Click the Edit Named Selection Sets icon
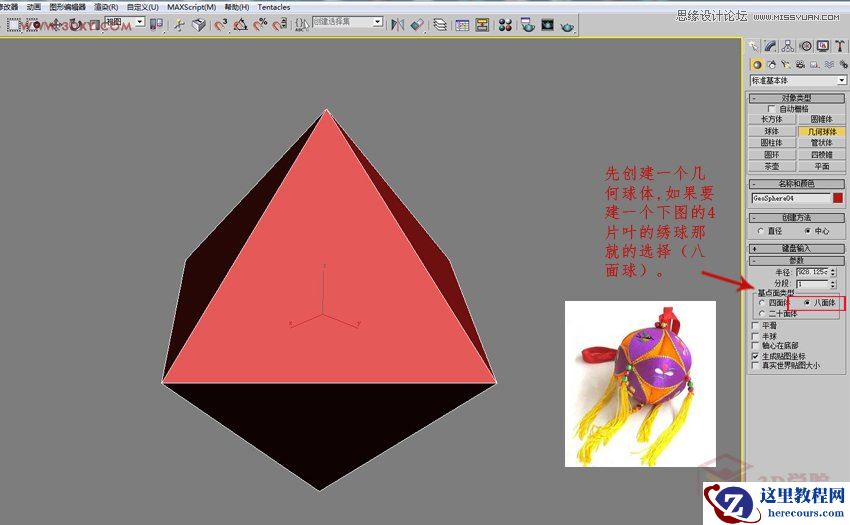The height and width of the screenshot is (525, 850). click(302, 24)
